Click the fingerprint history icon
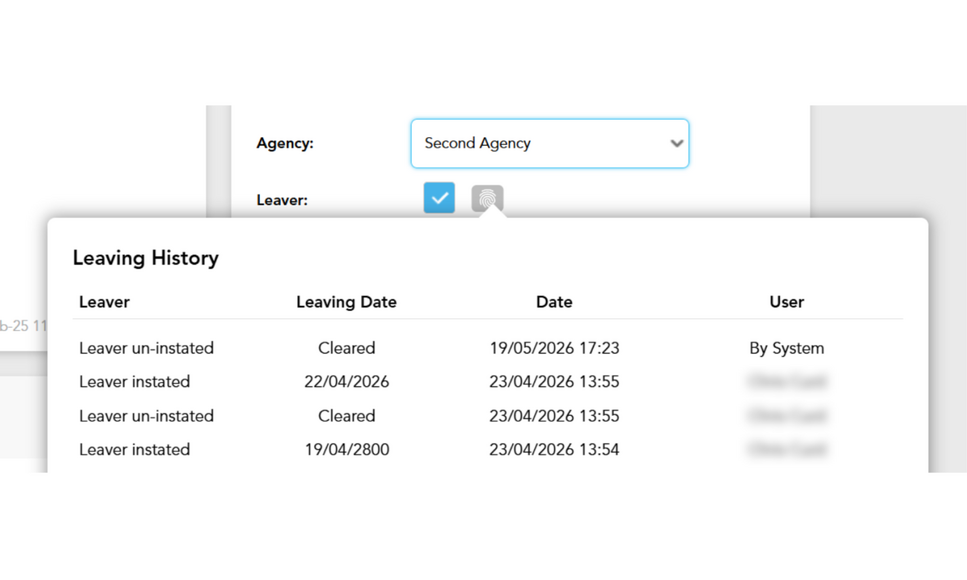Screen dimensions: 967x580 tap(487, 199)
